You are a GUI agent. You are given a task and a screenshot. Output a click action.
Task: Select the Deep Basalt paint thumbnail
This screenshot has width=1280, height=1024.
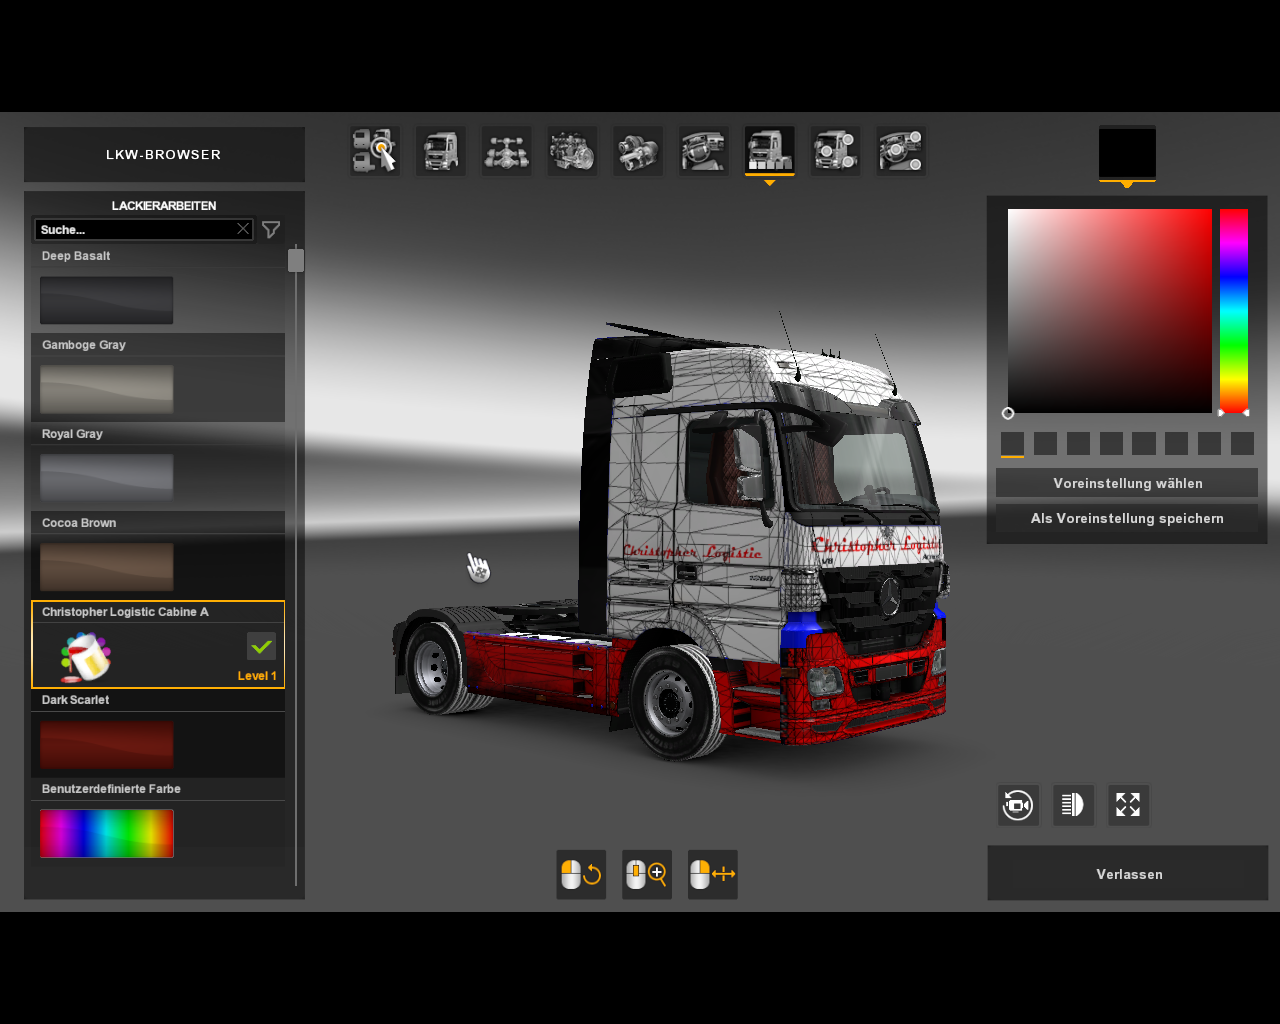coord(107,300)
